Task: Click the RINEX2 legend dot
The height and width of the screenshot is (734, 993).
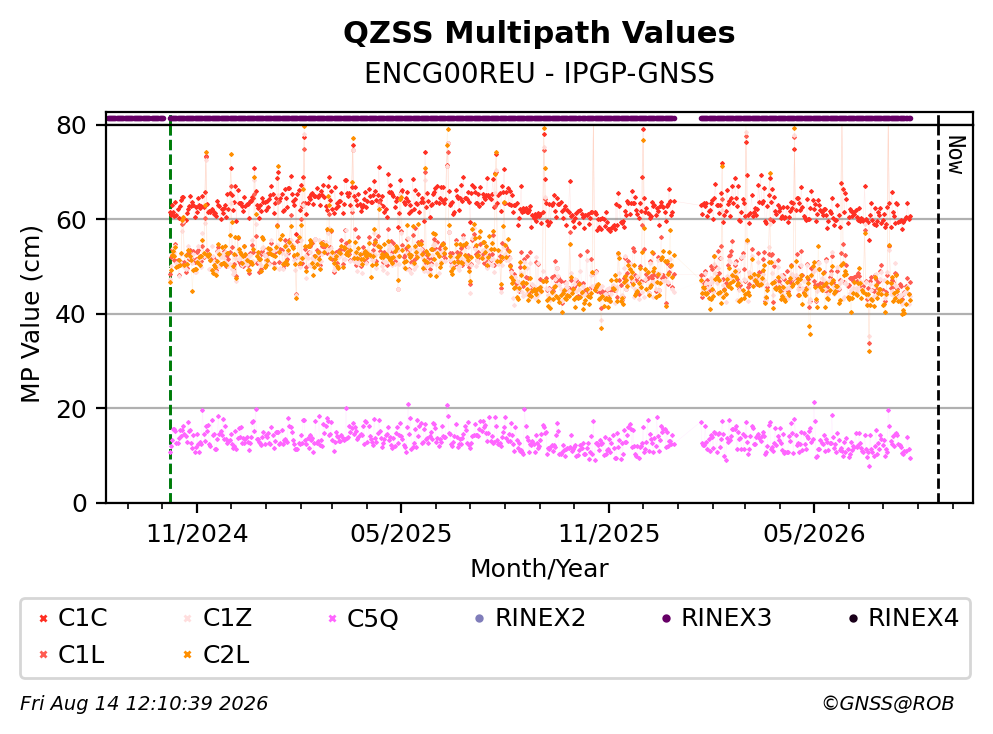Action: tap(479, 618)
